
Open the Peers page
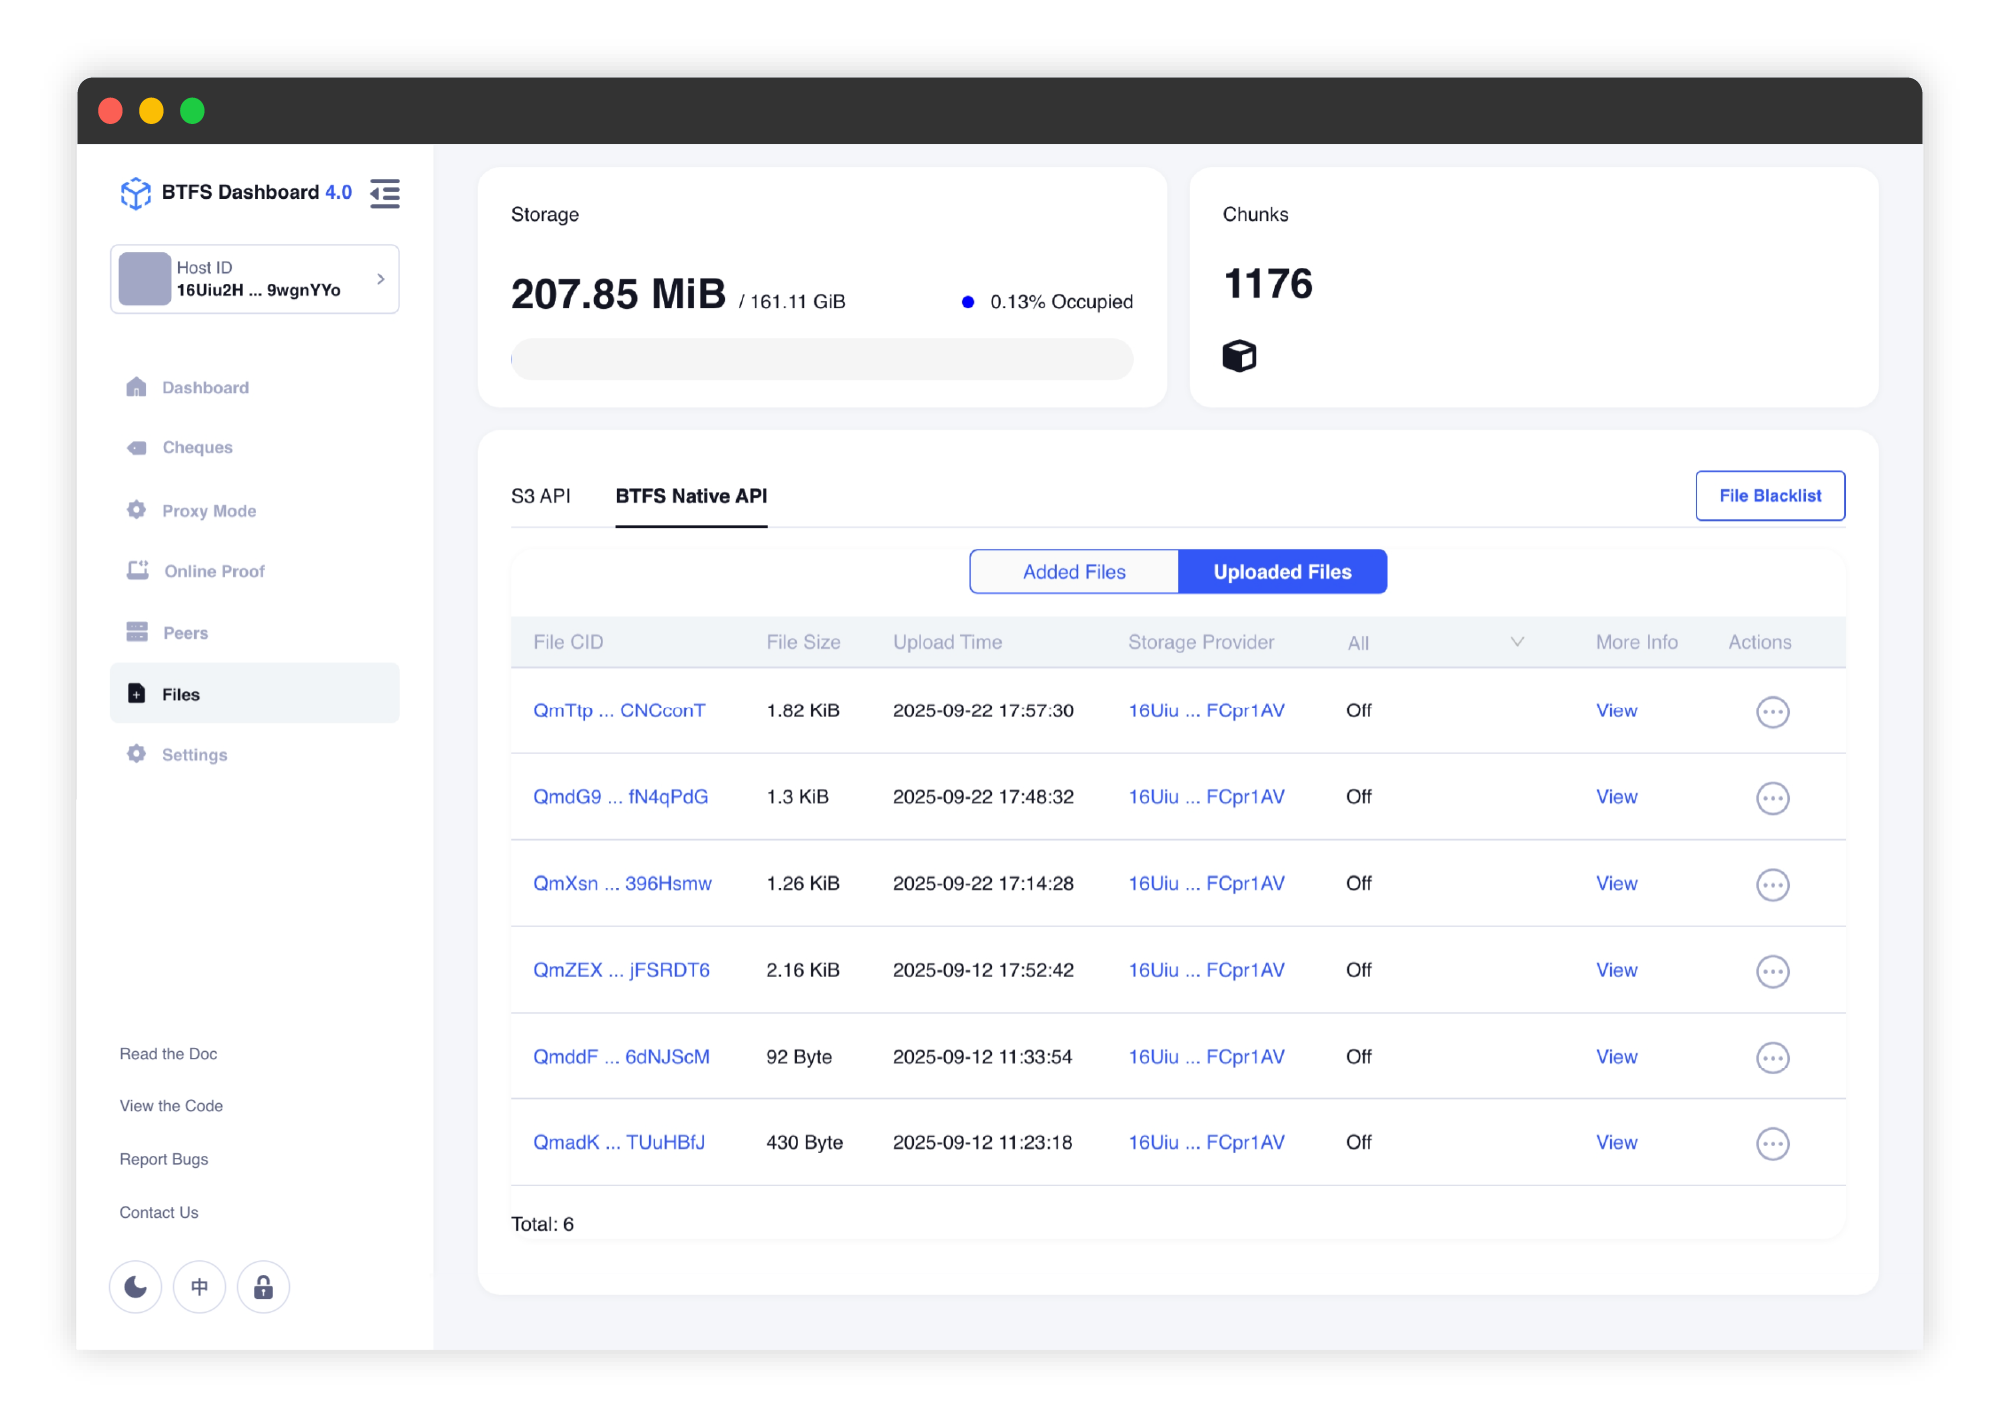coord(185,633)
